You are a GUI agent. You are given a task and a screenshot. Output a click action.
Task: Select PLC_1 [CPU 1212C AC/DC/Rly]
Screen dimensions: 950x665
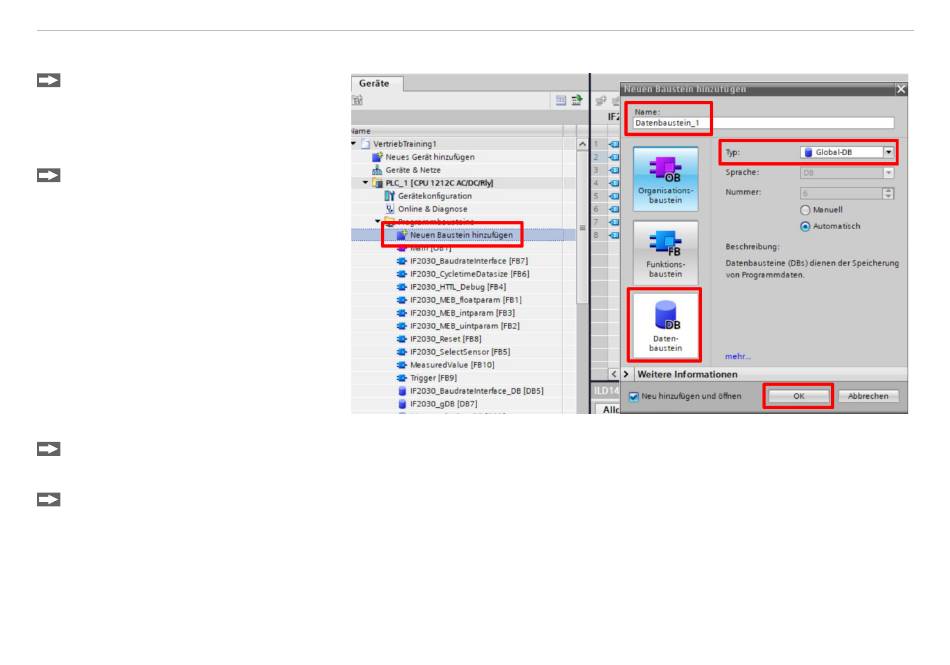point(439,183)
